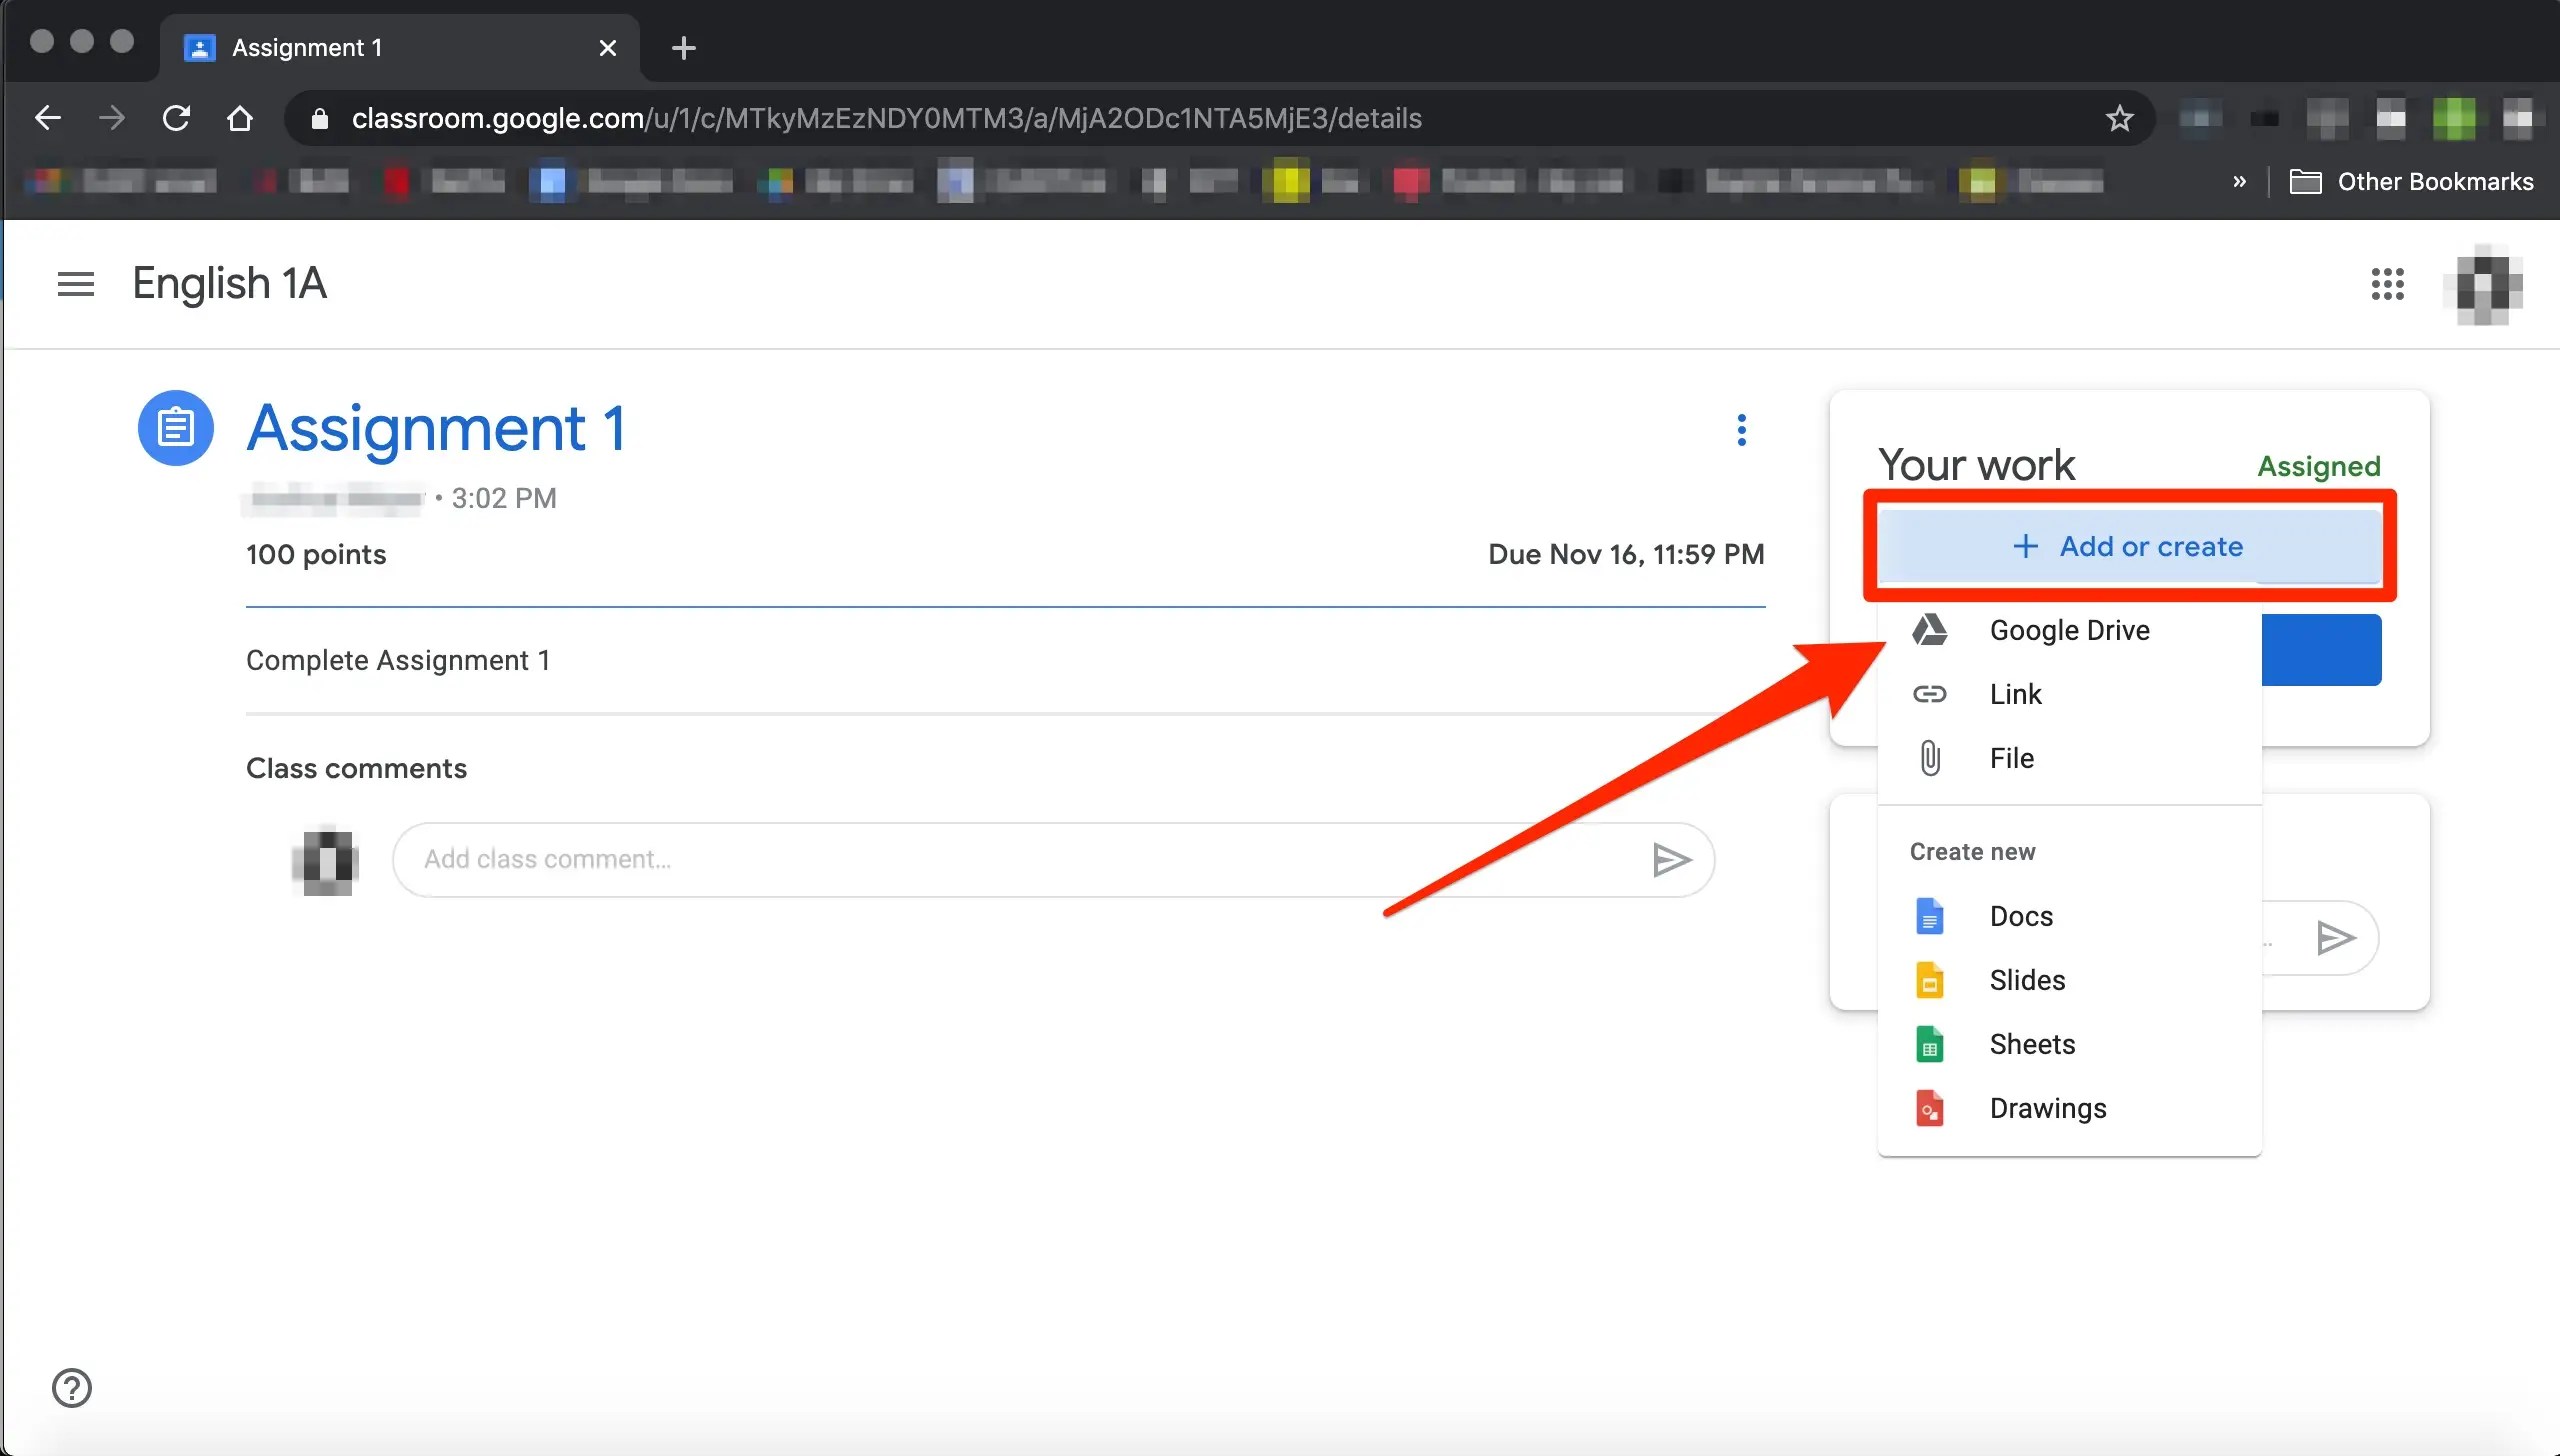Open a new browser tab

[684, 48]
